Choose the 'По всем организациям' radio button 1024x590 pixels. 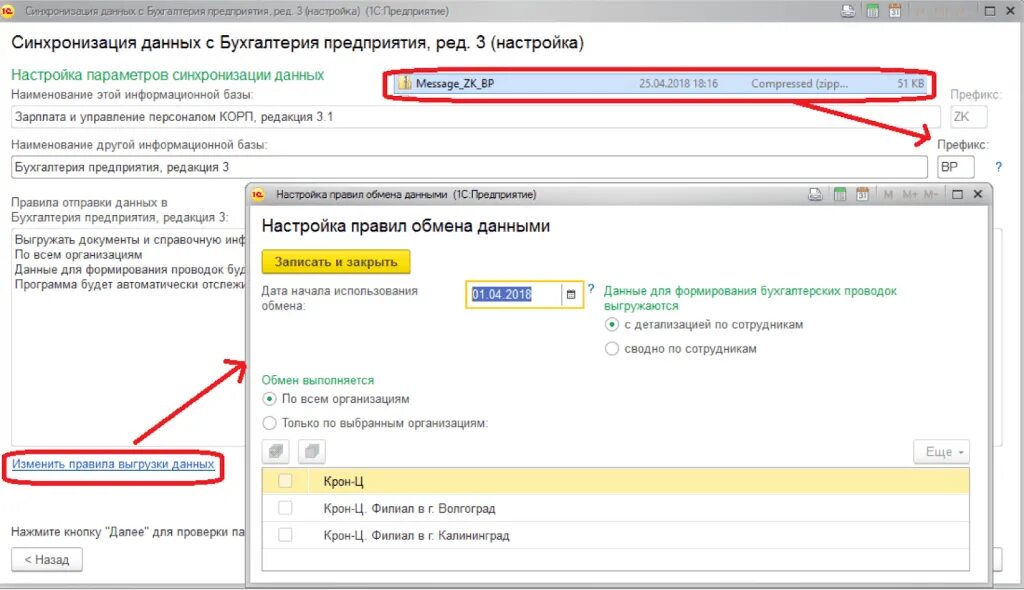pos(269,399)
